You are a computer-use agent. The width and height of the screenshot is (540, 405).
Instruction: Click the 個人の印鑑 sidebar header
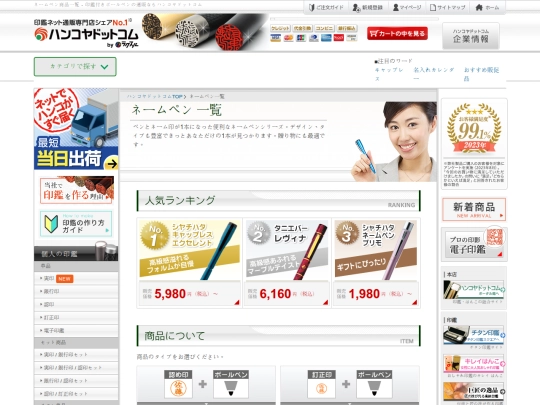[x=76, y=253]
